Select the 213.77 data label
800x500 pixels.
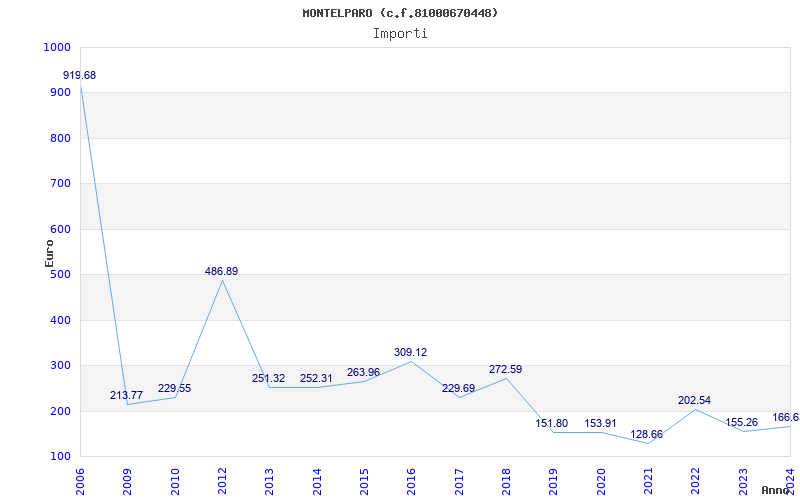[126, 395]
